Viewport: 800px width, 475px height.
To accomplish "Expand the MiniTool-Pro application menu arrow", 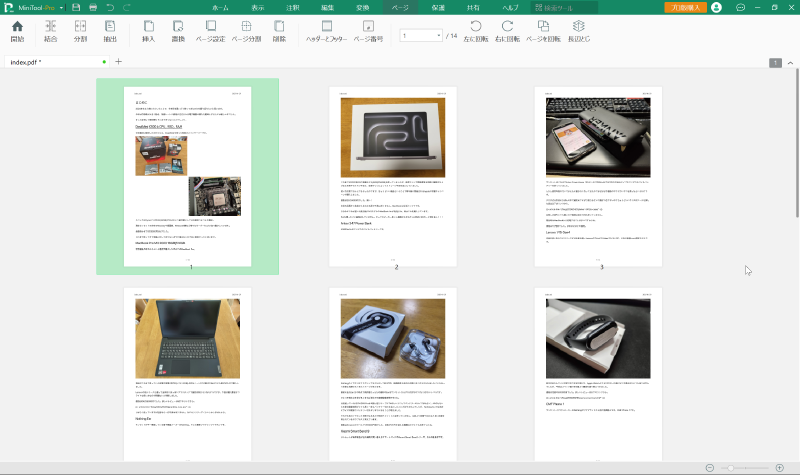I will click(x=60, y=7).
